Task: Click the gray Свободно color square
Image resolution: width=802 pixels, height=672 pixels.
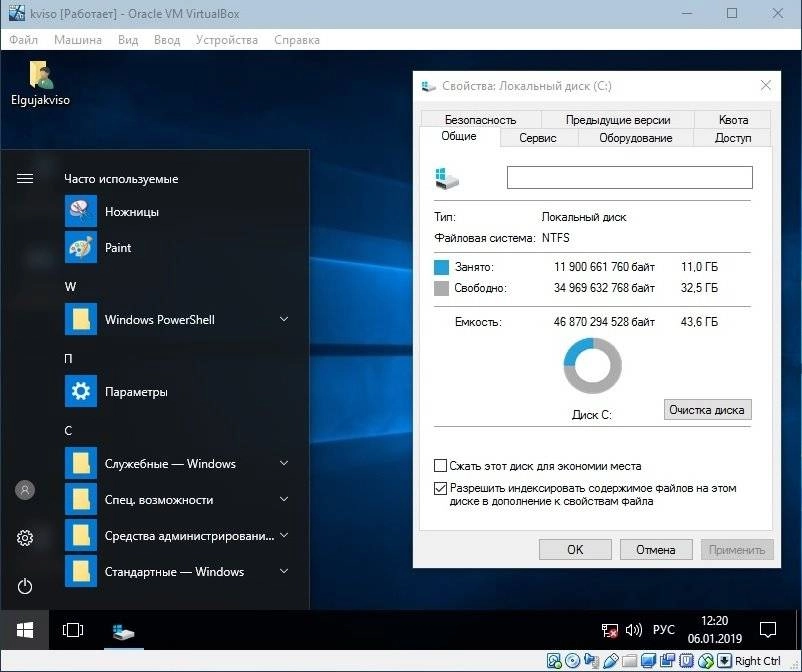Action: click(441, 288)
